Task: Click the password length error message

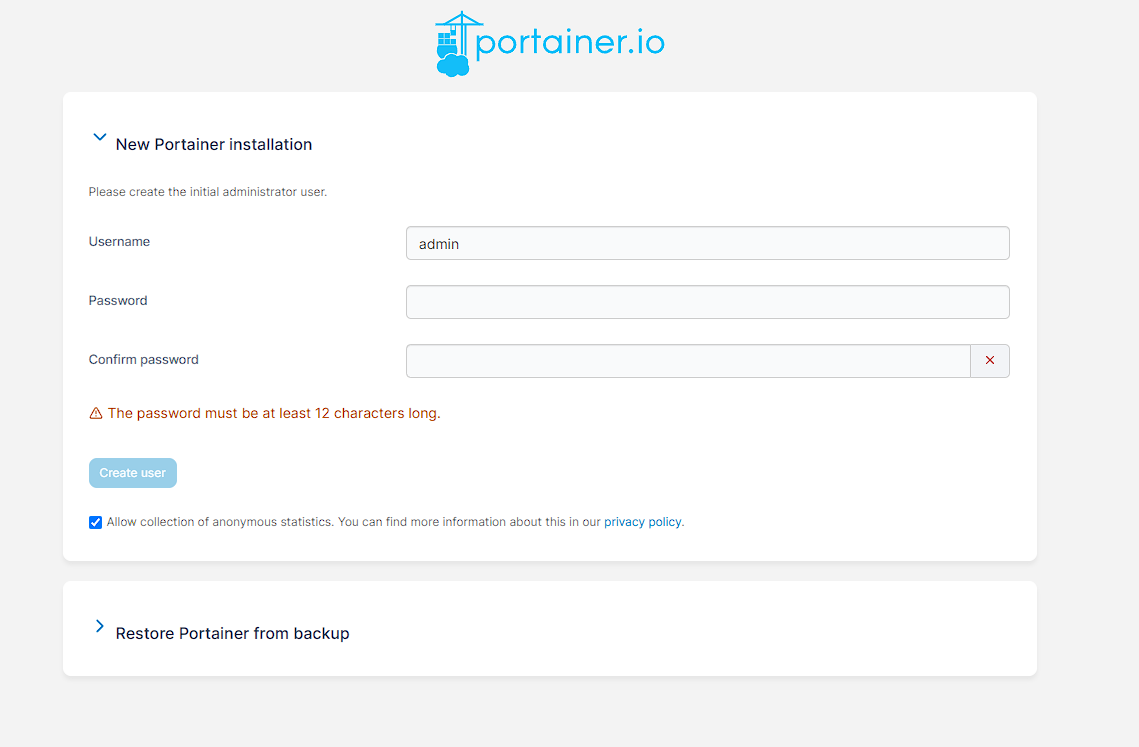Action: (x=274, y=413)
